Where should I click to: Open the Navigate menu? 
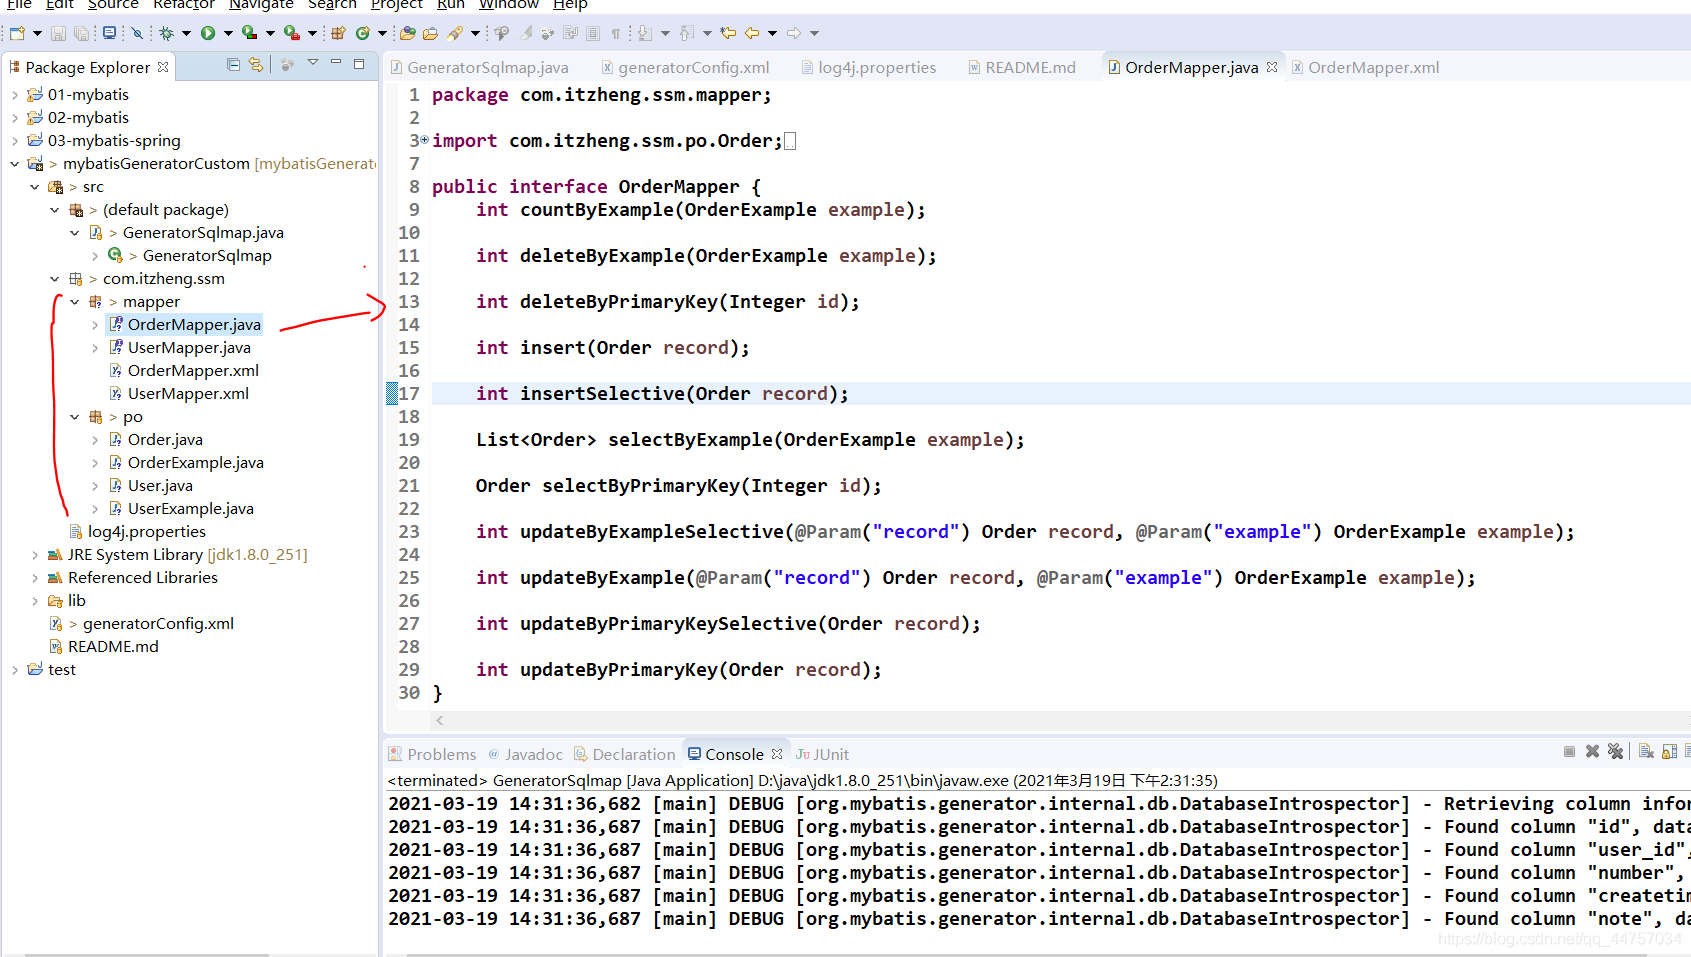[261, 5]
